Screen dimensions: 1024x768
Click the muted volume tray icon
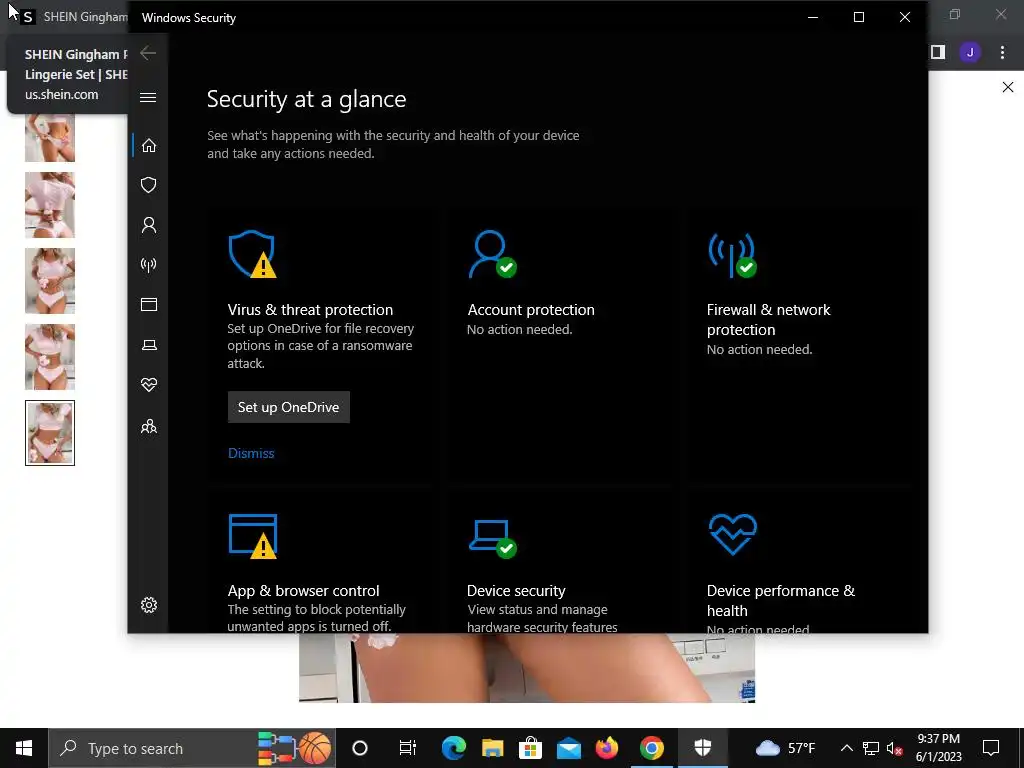[x=895, y=748]
